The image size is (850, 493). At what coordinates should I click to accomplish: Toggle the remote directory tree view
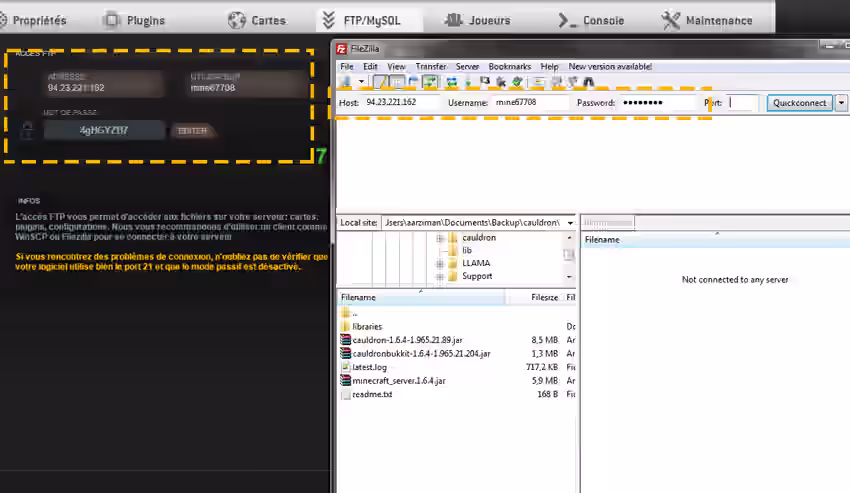[x=414, y=82]
